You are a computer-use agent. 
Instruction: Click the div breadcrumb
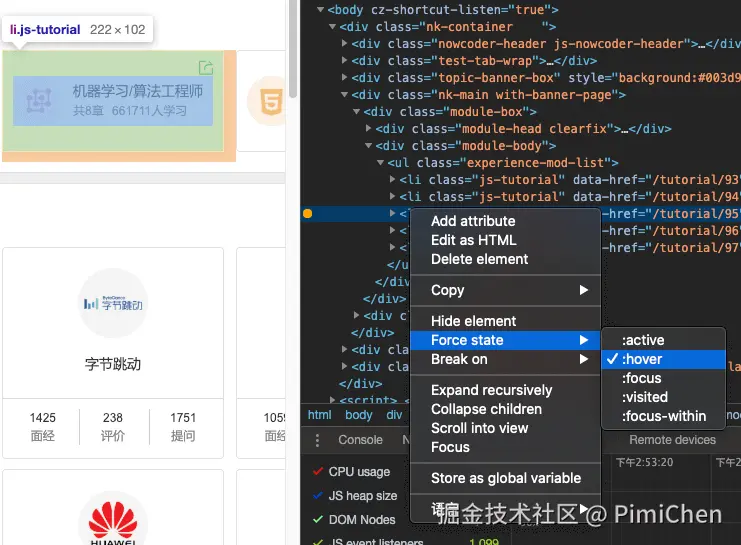[x=394, y=415]
